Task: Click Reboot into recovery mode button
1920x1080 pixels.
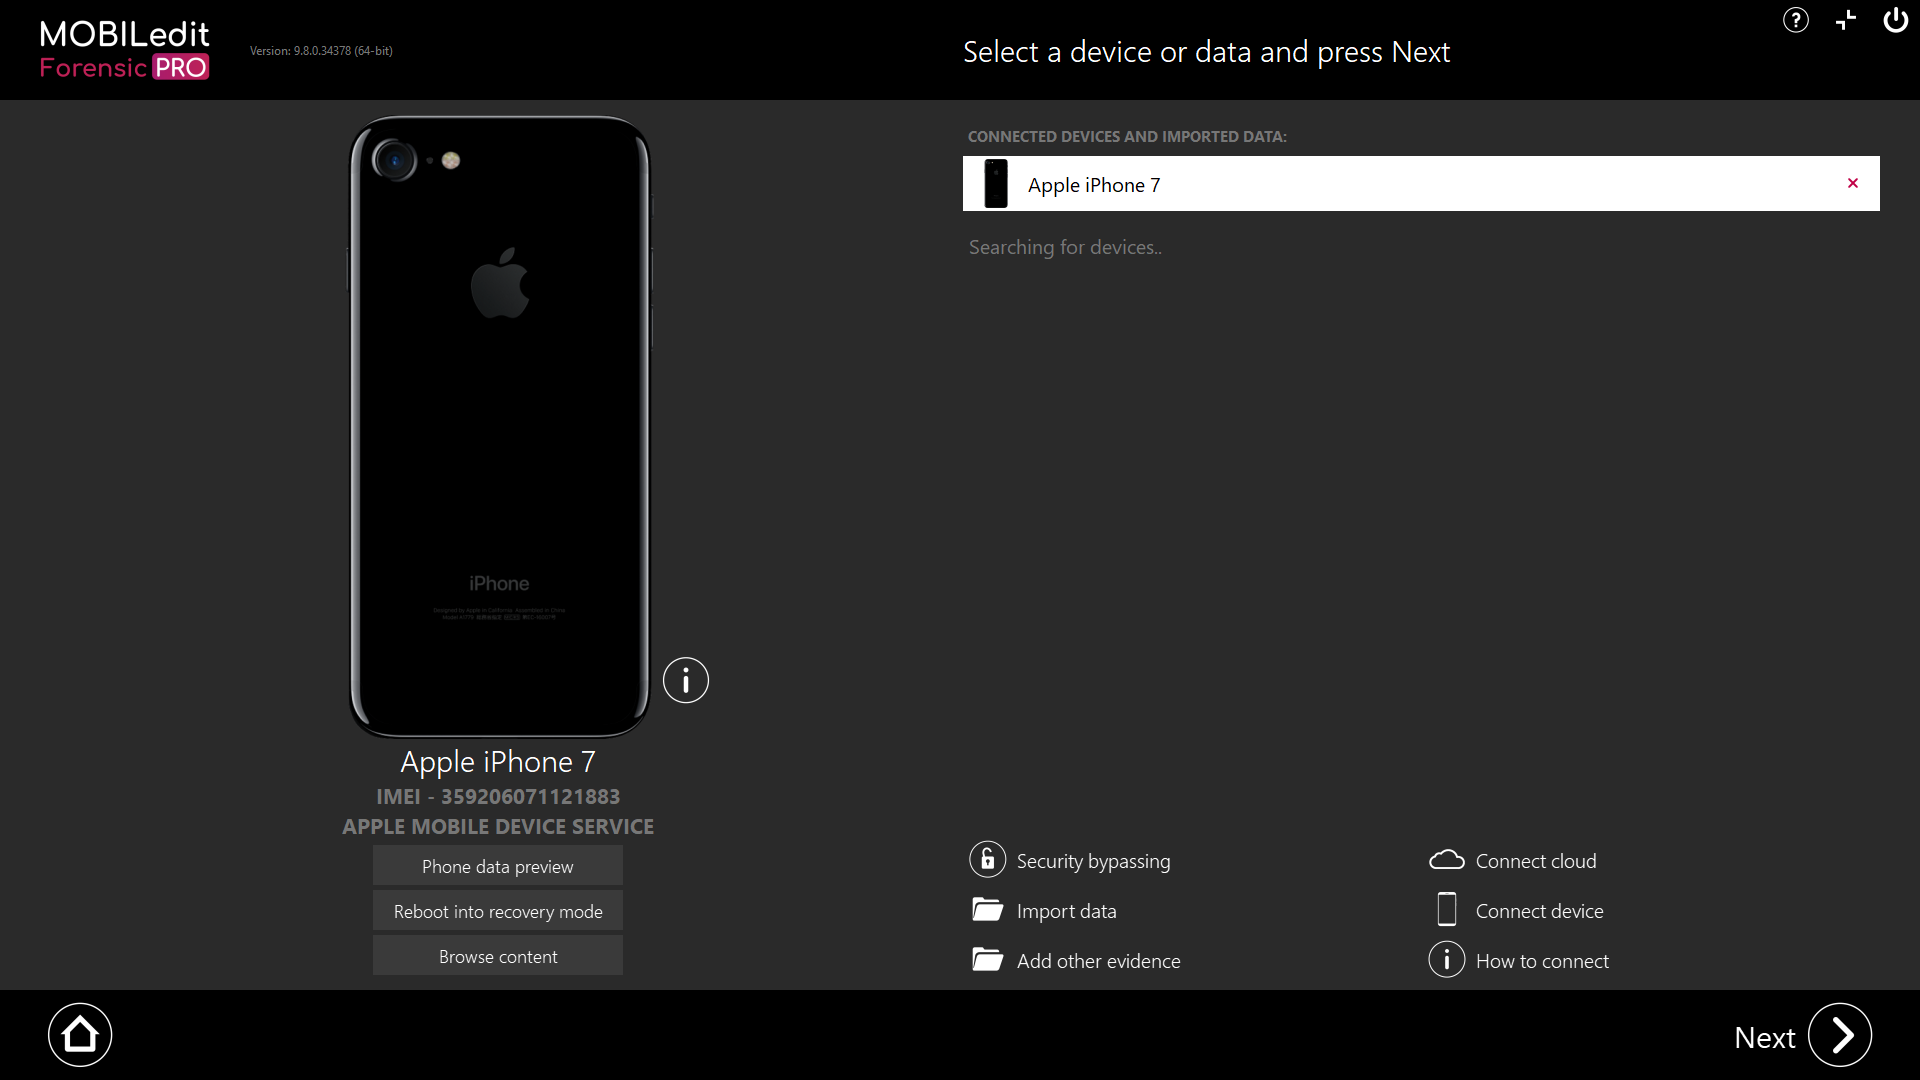Action: [x=498, y=911]
